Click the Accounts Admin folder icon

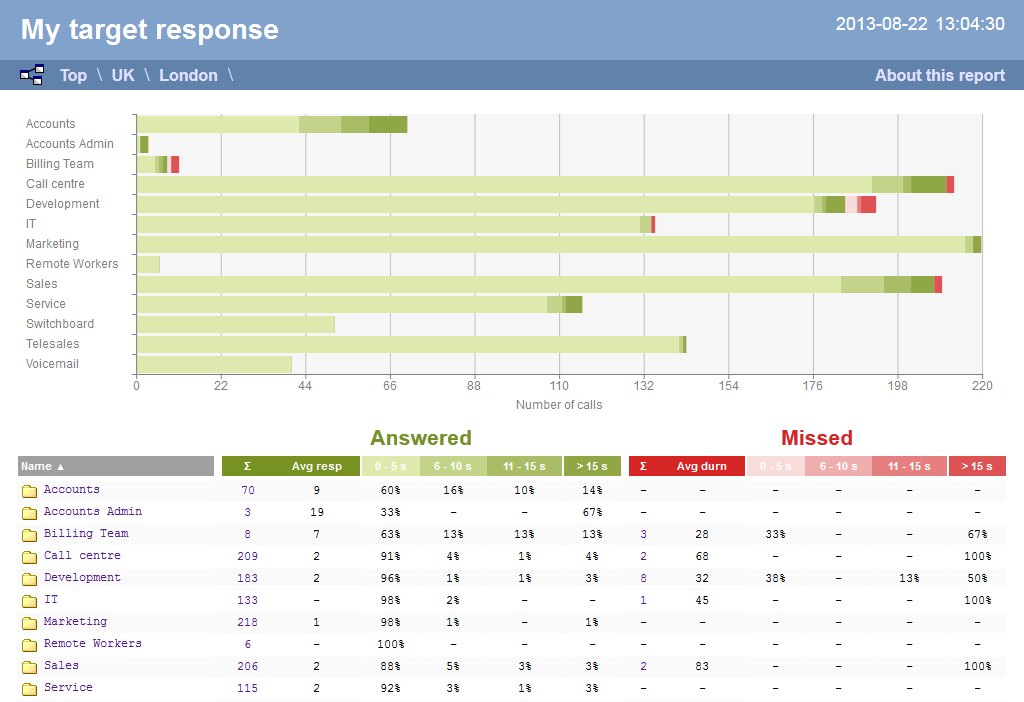29,511
